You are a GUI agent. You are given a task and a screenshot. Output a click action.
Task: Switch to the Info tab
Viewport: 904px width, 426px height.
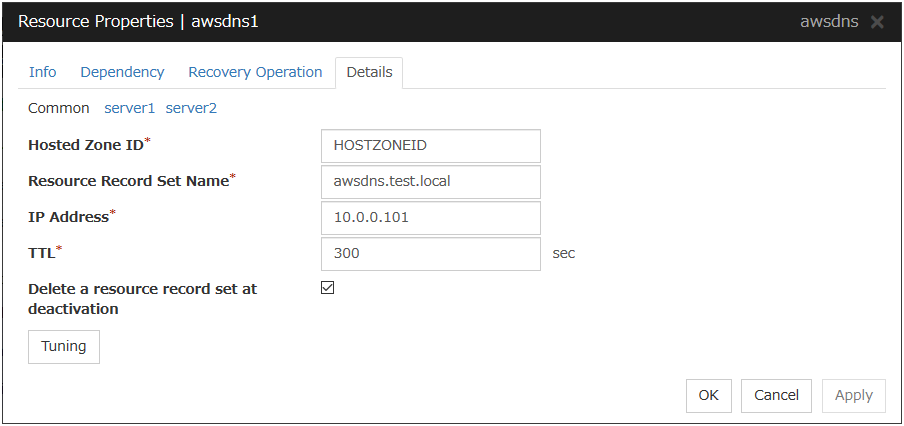point(43,72)
